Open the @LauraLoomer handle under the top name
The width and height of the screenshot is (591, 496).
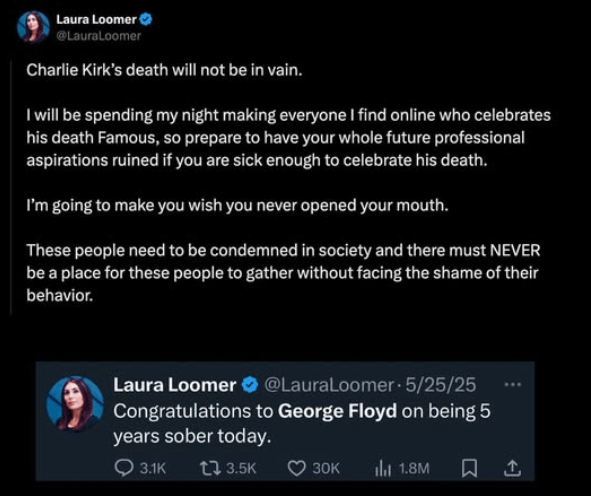tap(99, 36)
